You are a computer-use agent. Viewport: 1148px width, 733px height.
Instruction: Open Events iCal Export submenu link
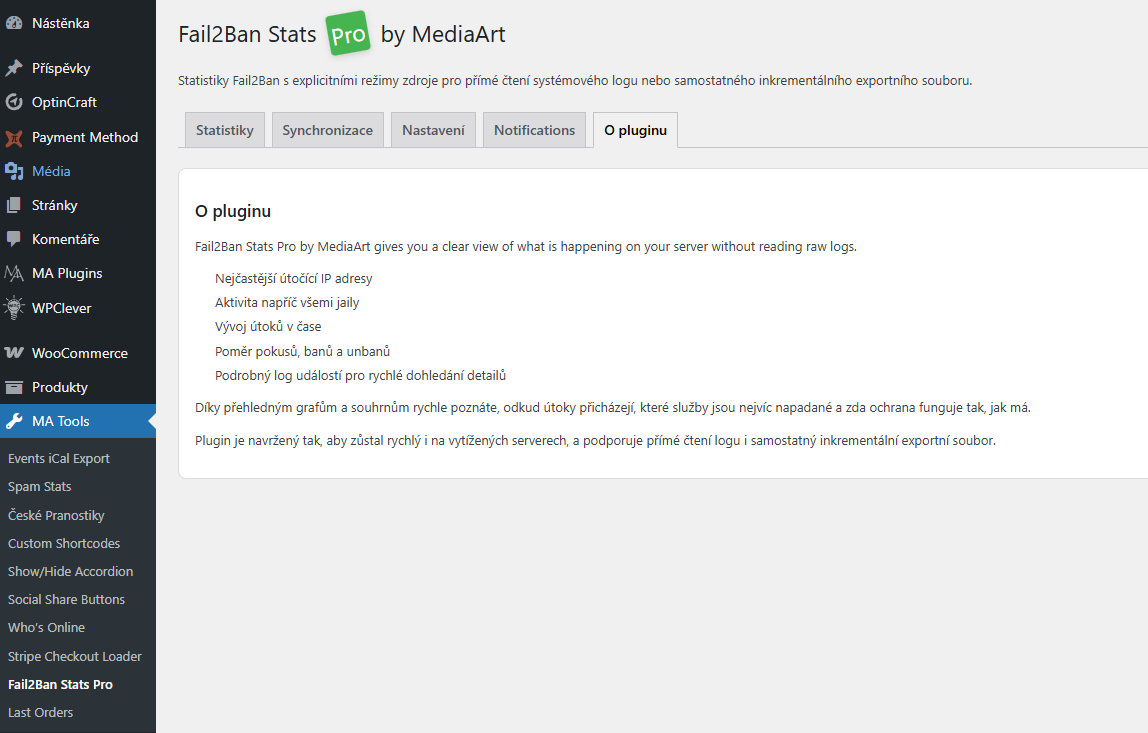coord(59,458)
